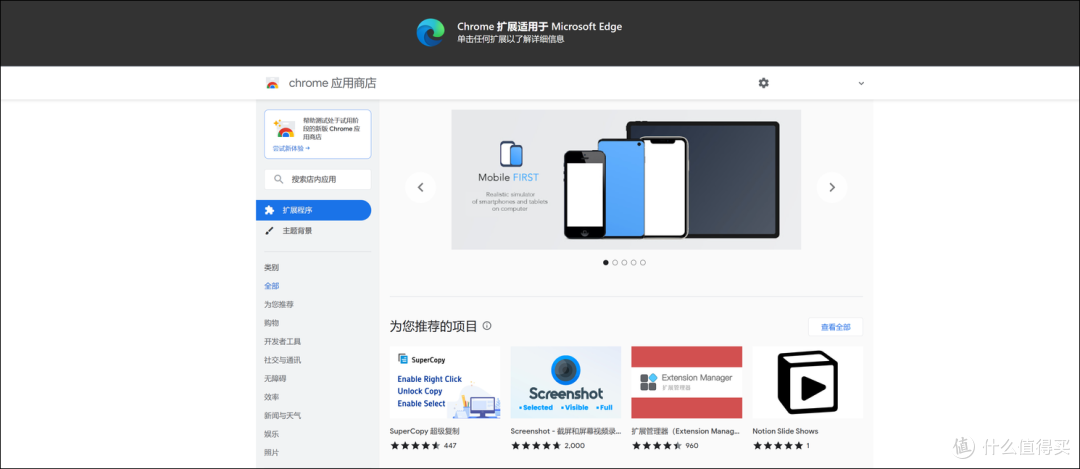
Task: Open the SuperCopy extension thumbnail
Action: coord(445,382)
